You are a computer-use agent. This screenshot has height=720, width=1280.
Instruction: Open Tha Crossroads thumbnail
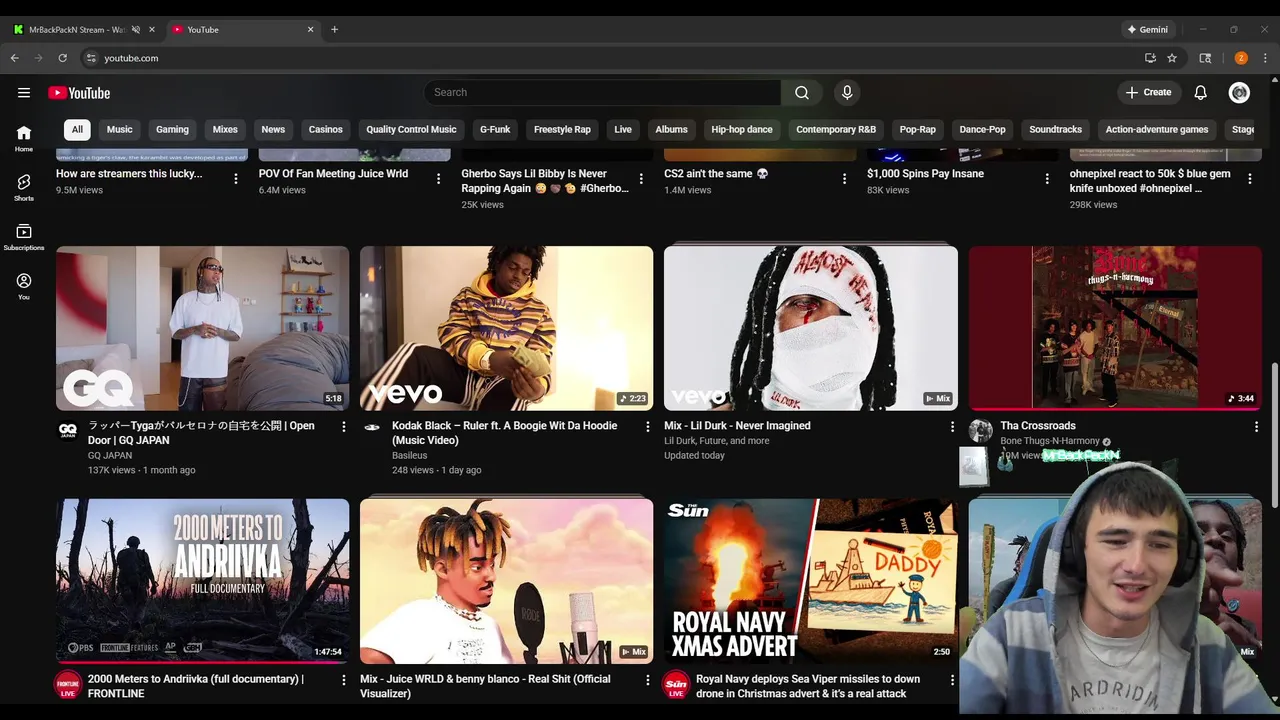tap(1115, 328)
